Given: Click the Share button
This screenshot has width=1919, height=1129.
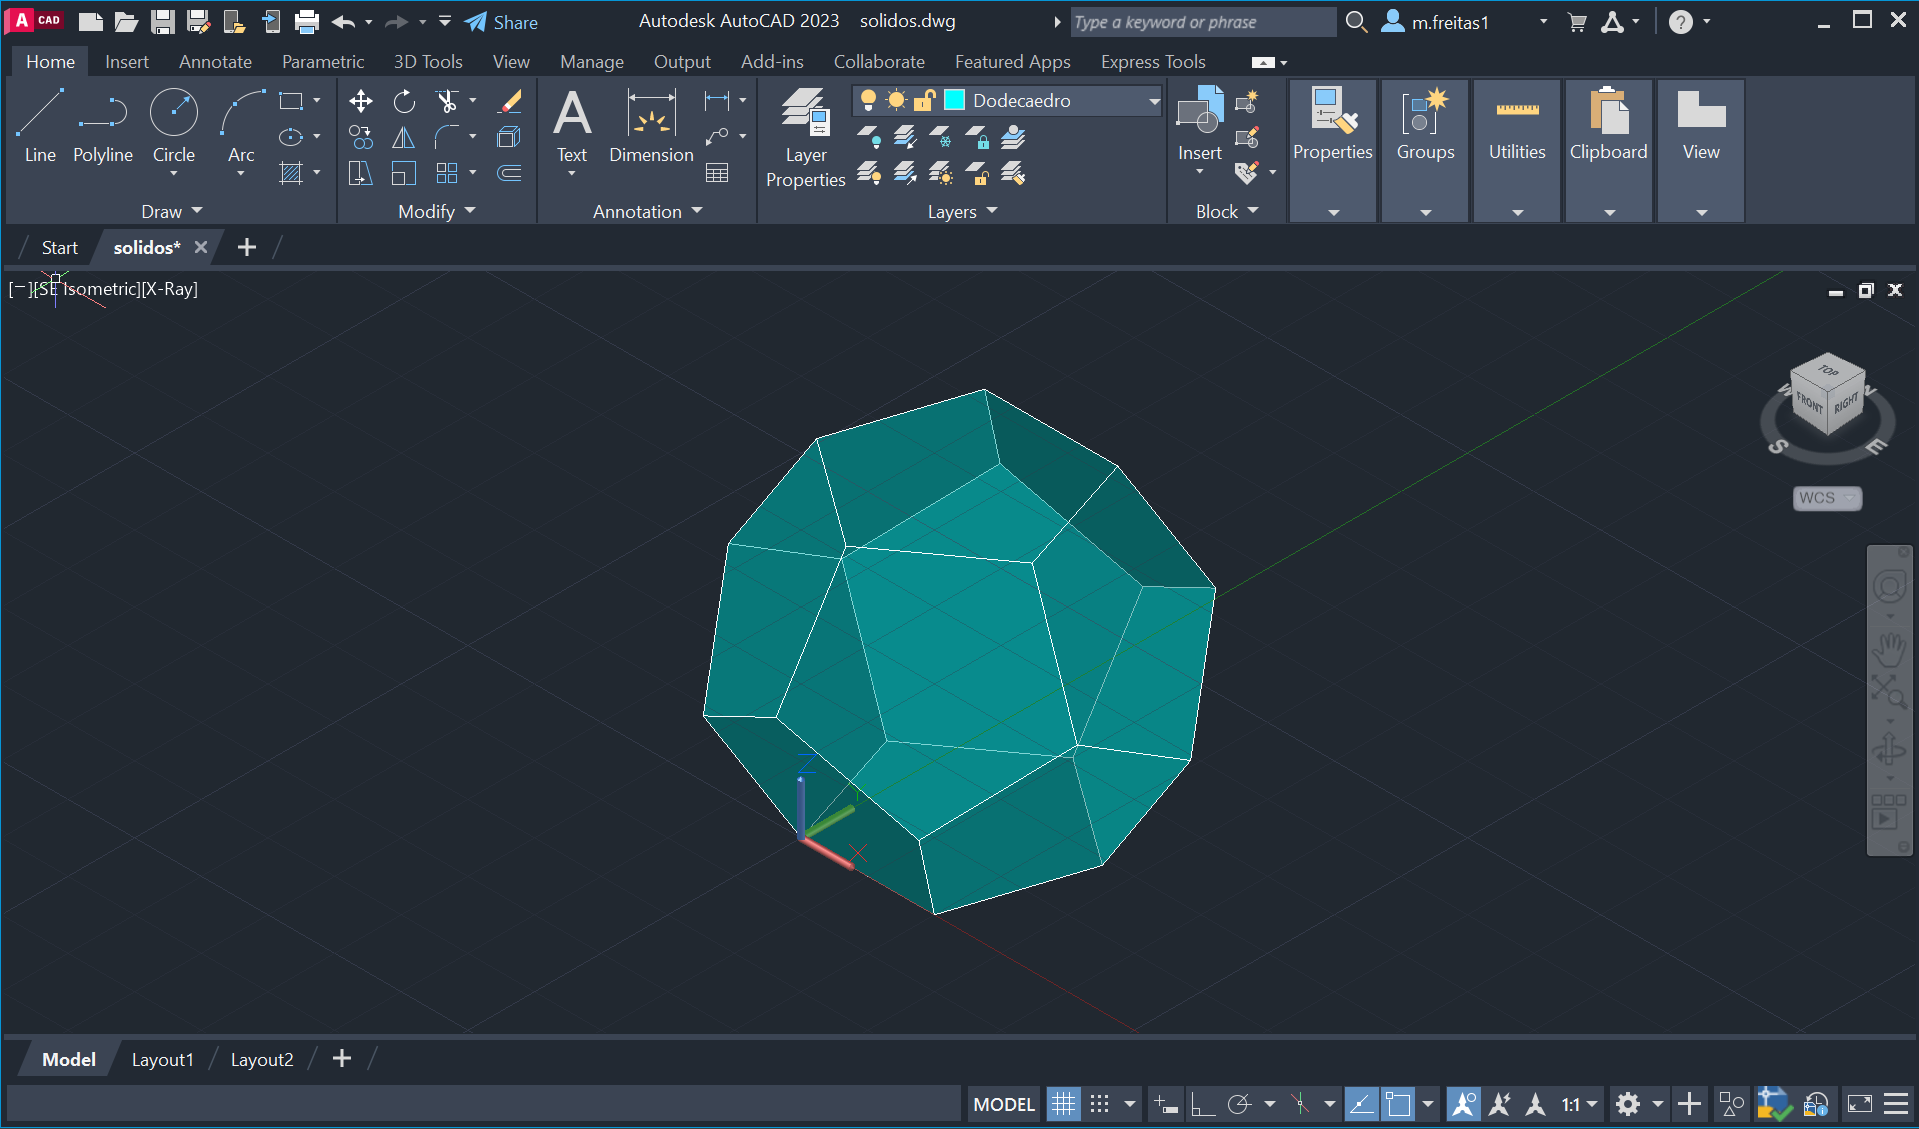Looking at the screenshot, I should [502, 22].
